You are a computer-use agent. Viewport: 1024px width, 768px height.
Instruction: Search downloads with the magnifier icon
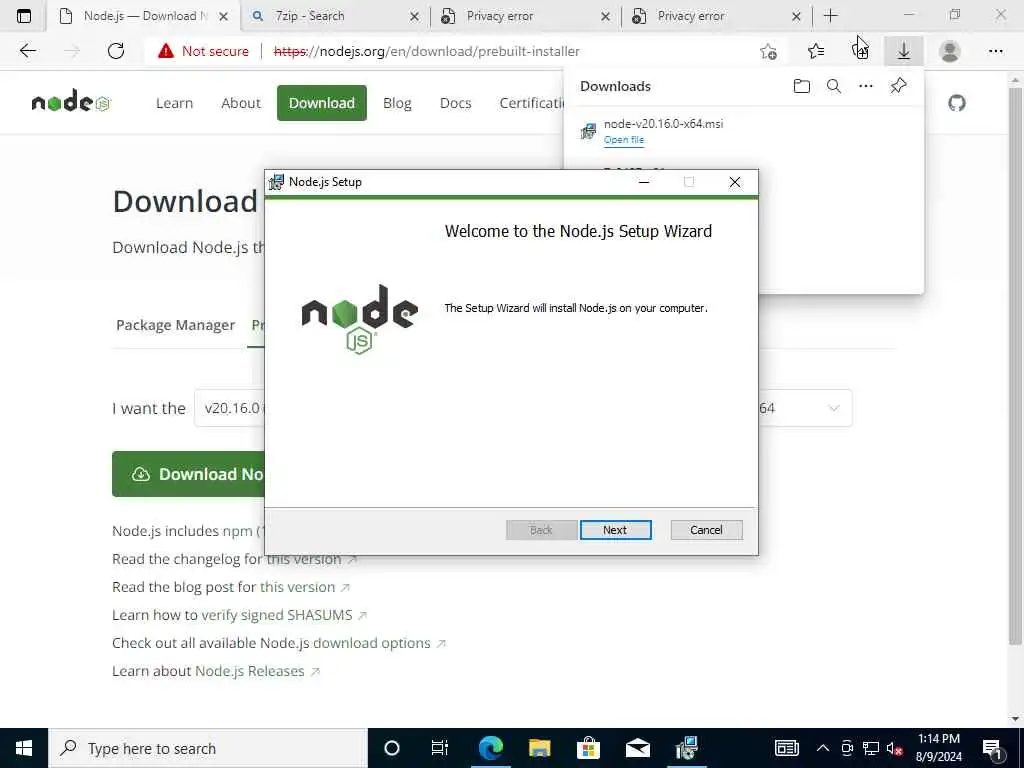tap(834, 86)
